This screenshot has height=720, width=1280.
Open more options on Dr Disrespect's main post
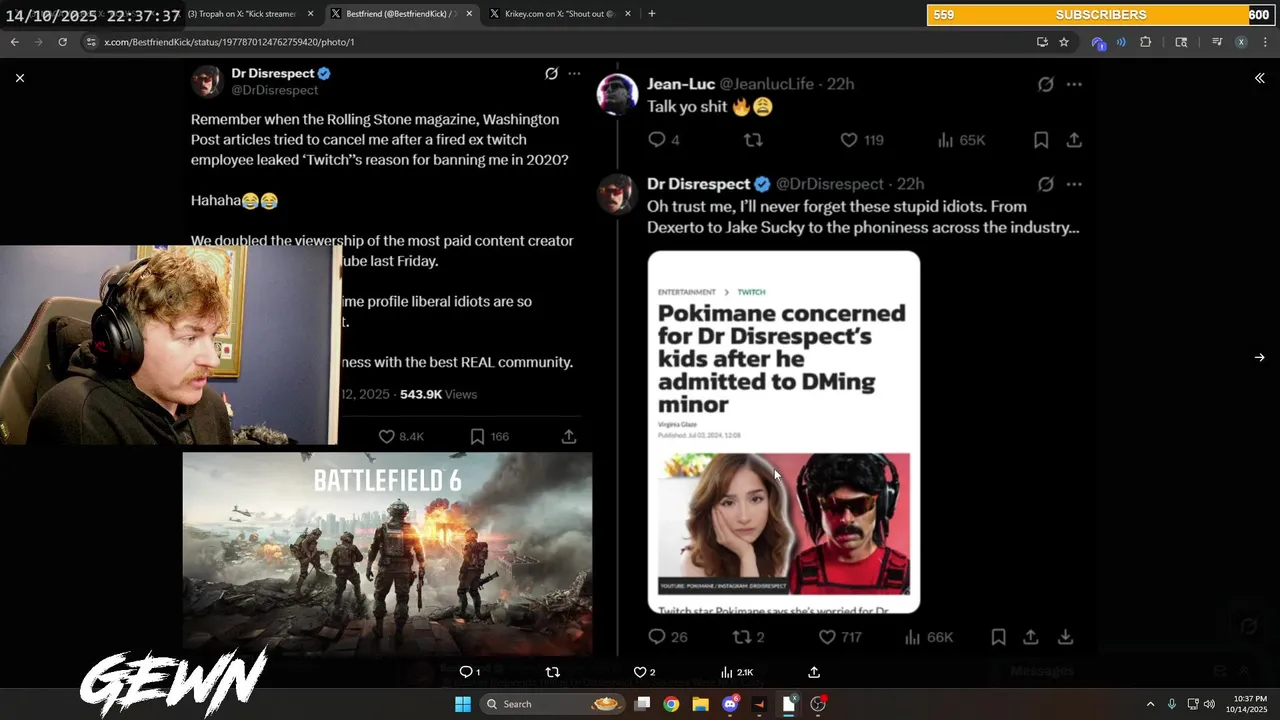574,74
